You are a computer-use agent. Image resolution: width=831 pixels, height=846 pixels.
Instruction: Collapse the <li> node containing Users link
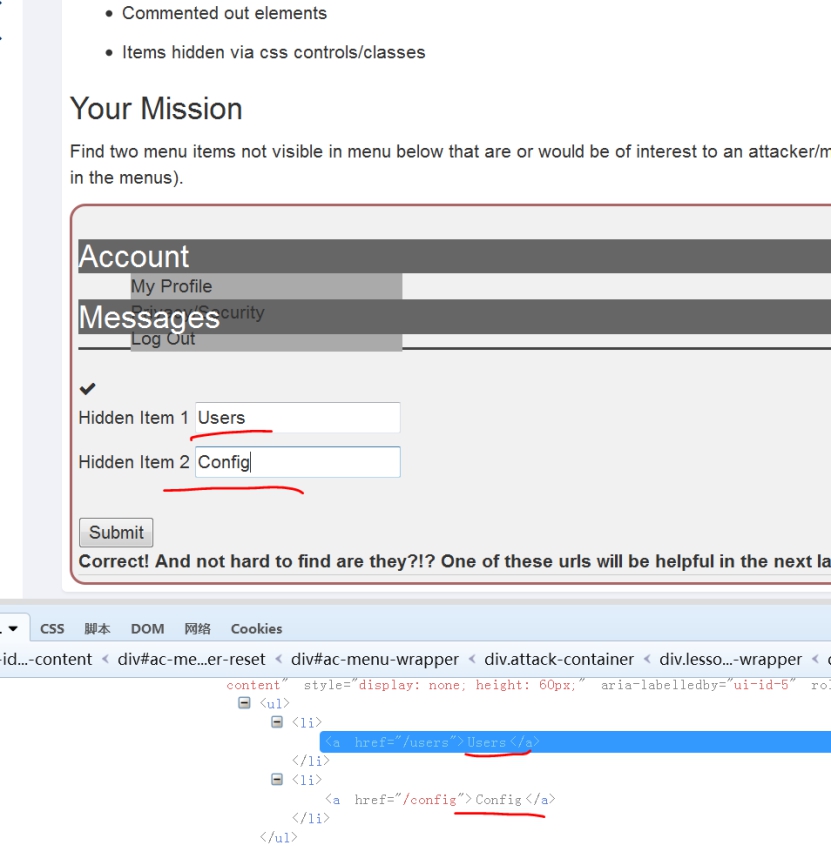pyautogui.click(x=277, y=722)
